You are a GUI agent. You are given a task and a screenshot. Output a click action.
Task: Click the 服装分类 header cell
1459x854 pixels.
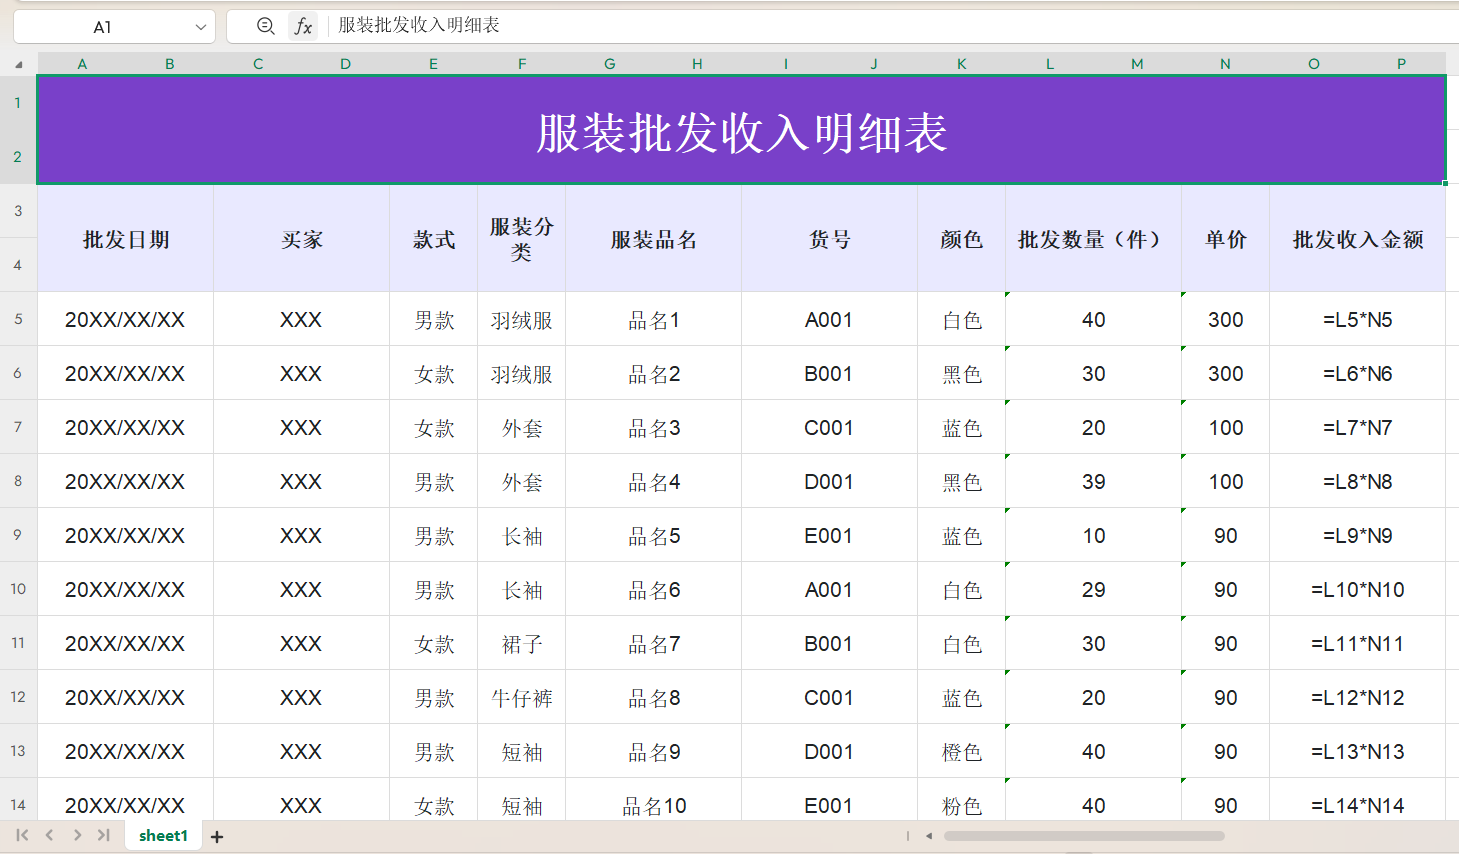(522, 239)
